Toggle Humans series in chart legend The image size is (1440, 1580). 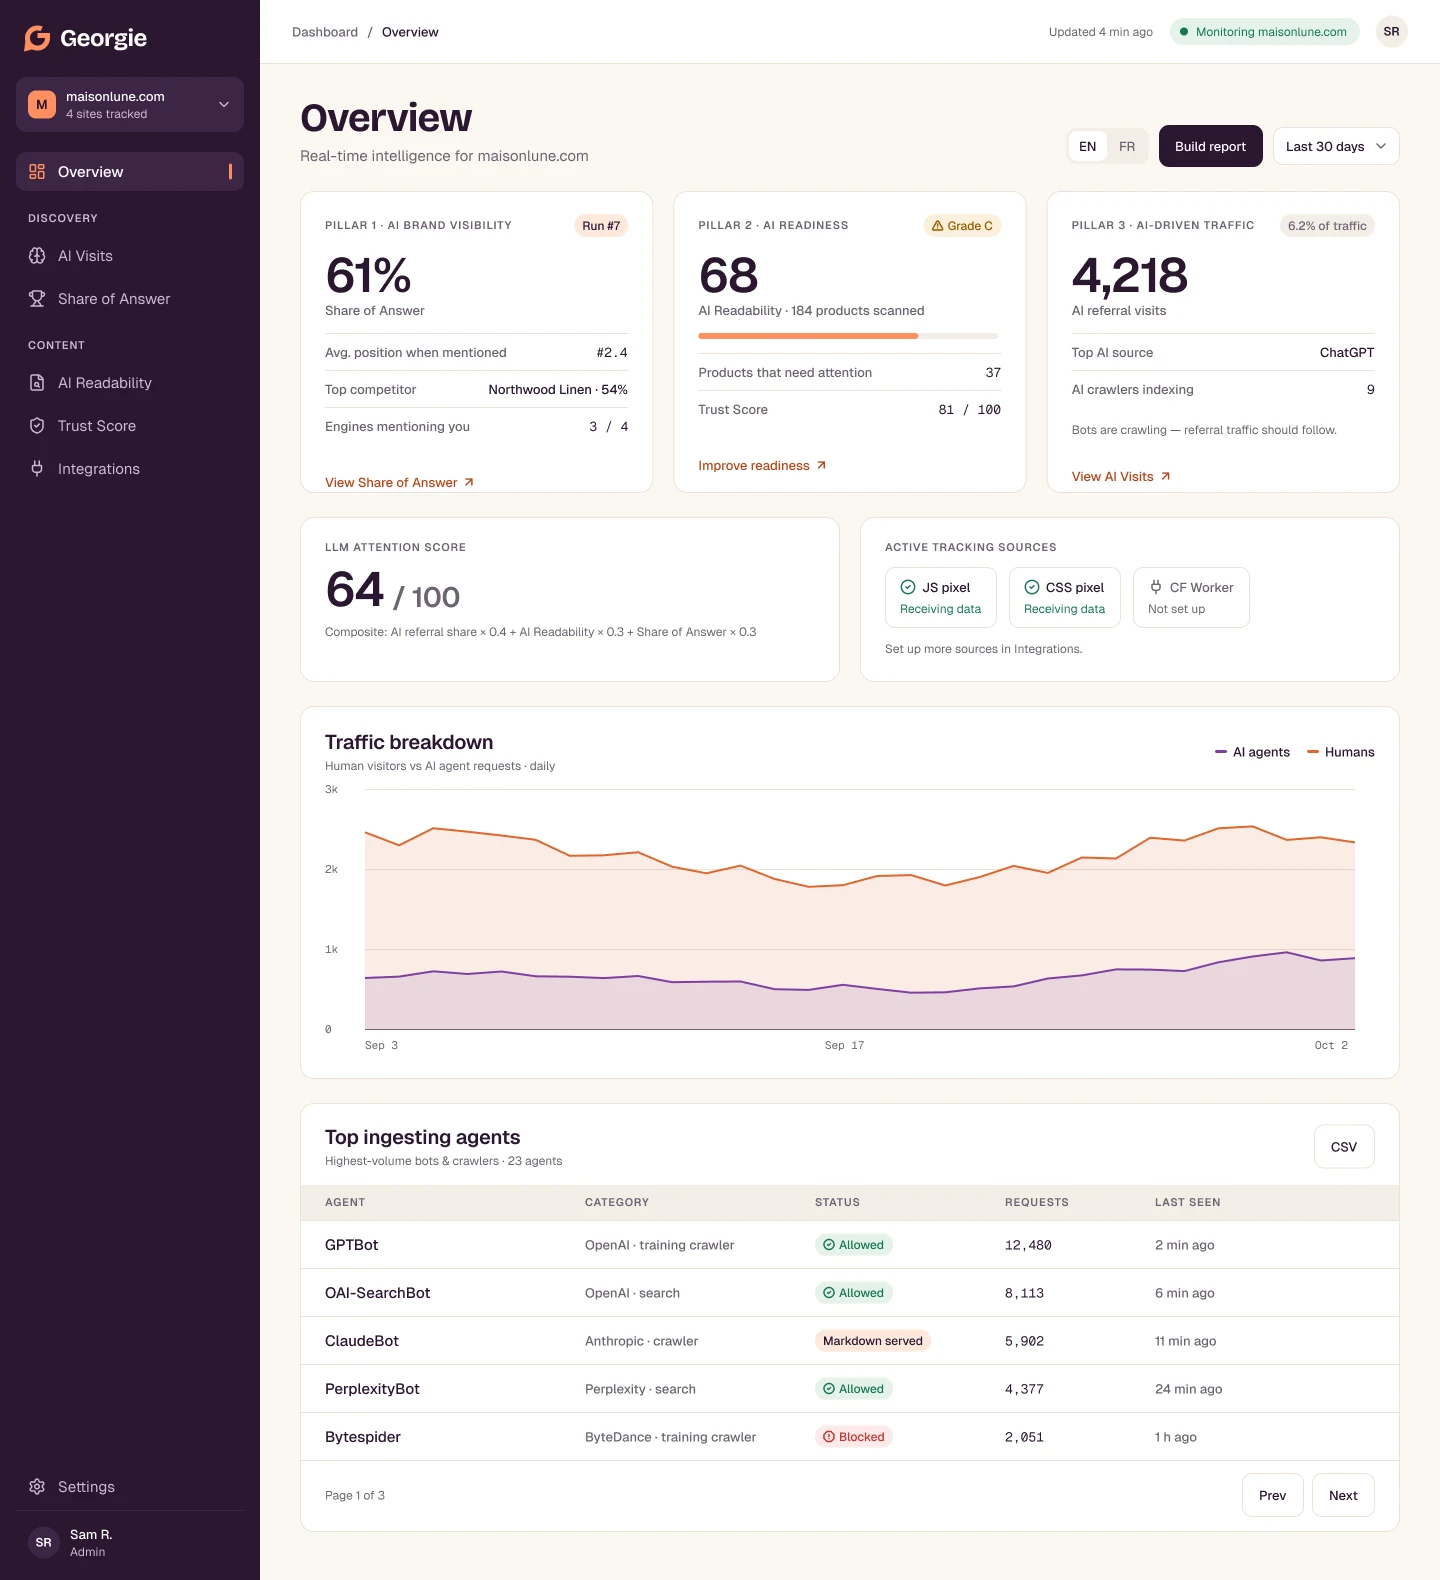point(1341,752)
